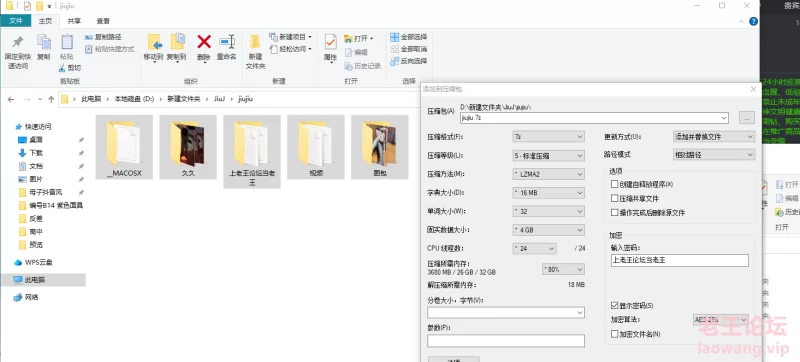Click History (历史记录) in ribbon
Image resolution: width=800 pixels, height=362 pixels.
coord(363,66)
